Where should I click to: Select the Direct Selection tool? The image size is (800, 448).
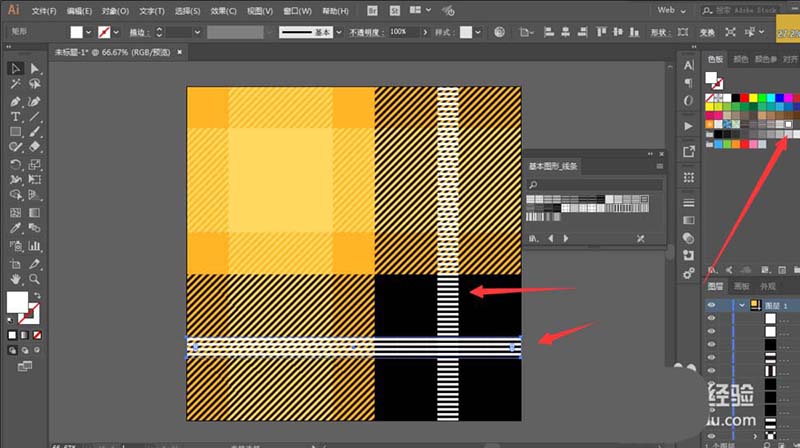coord(36,69)
